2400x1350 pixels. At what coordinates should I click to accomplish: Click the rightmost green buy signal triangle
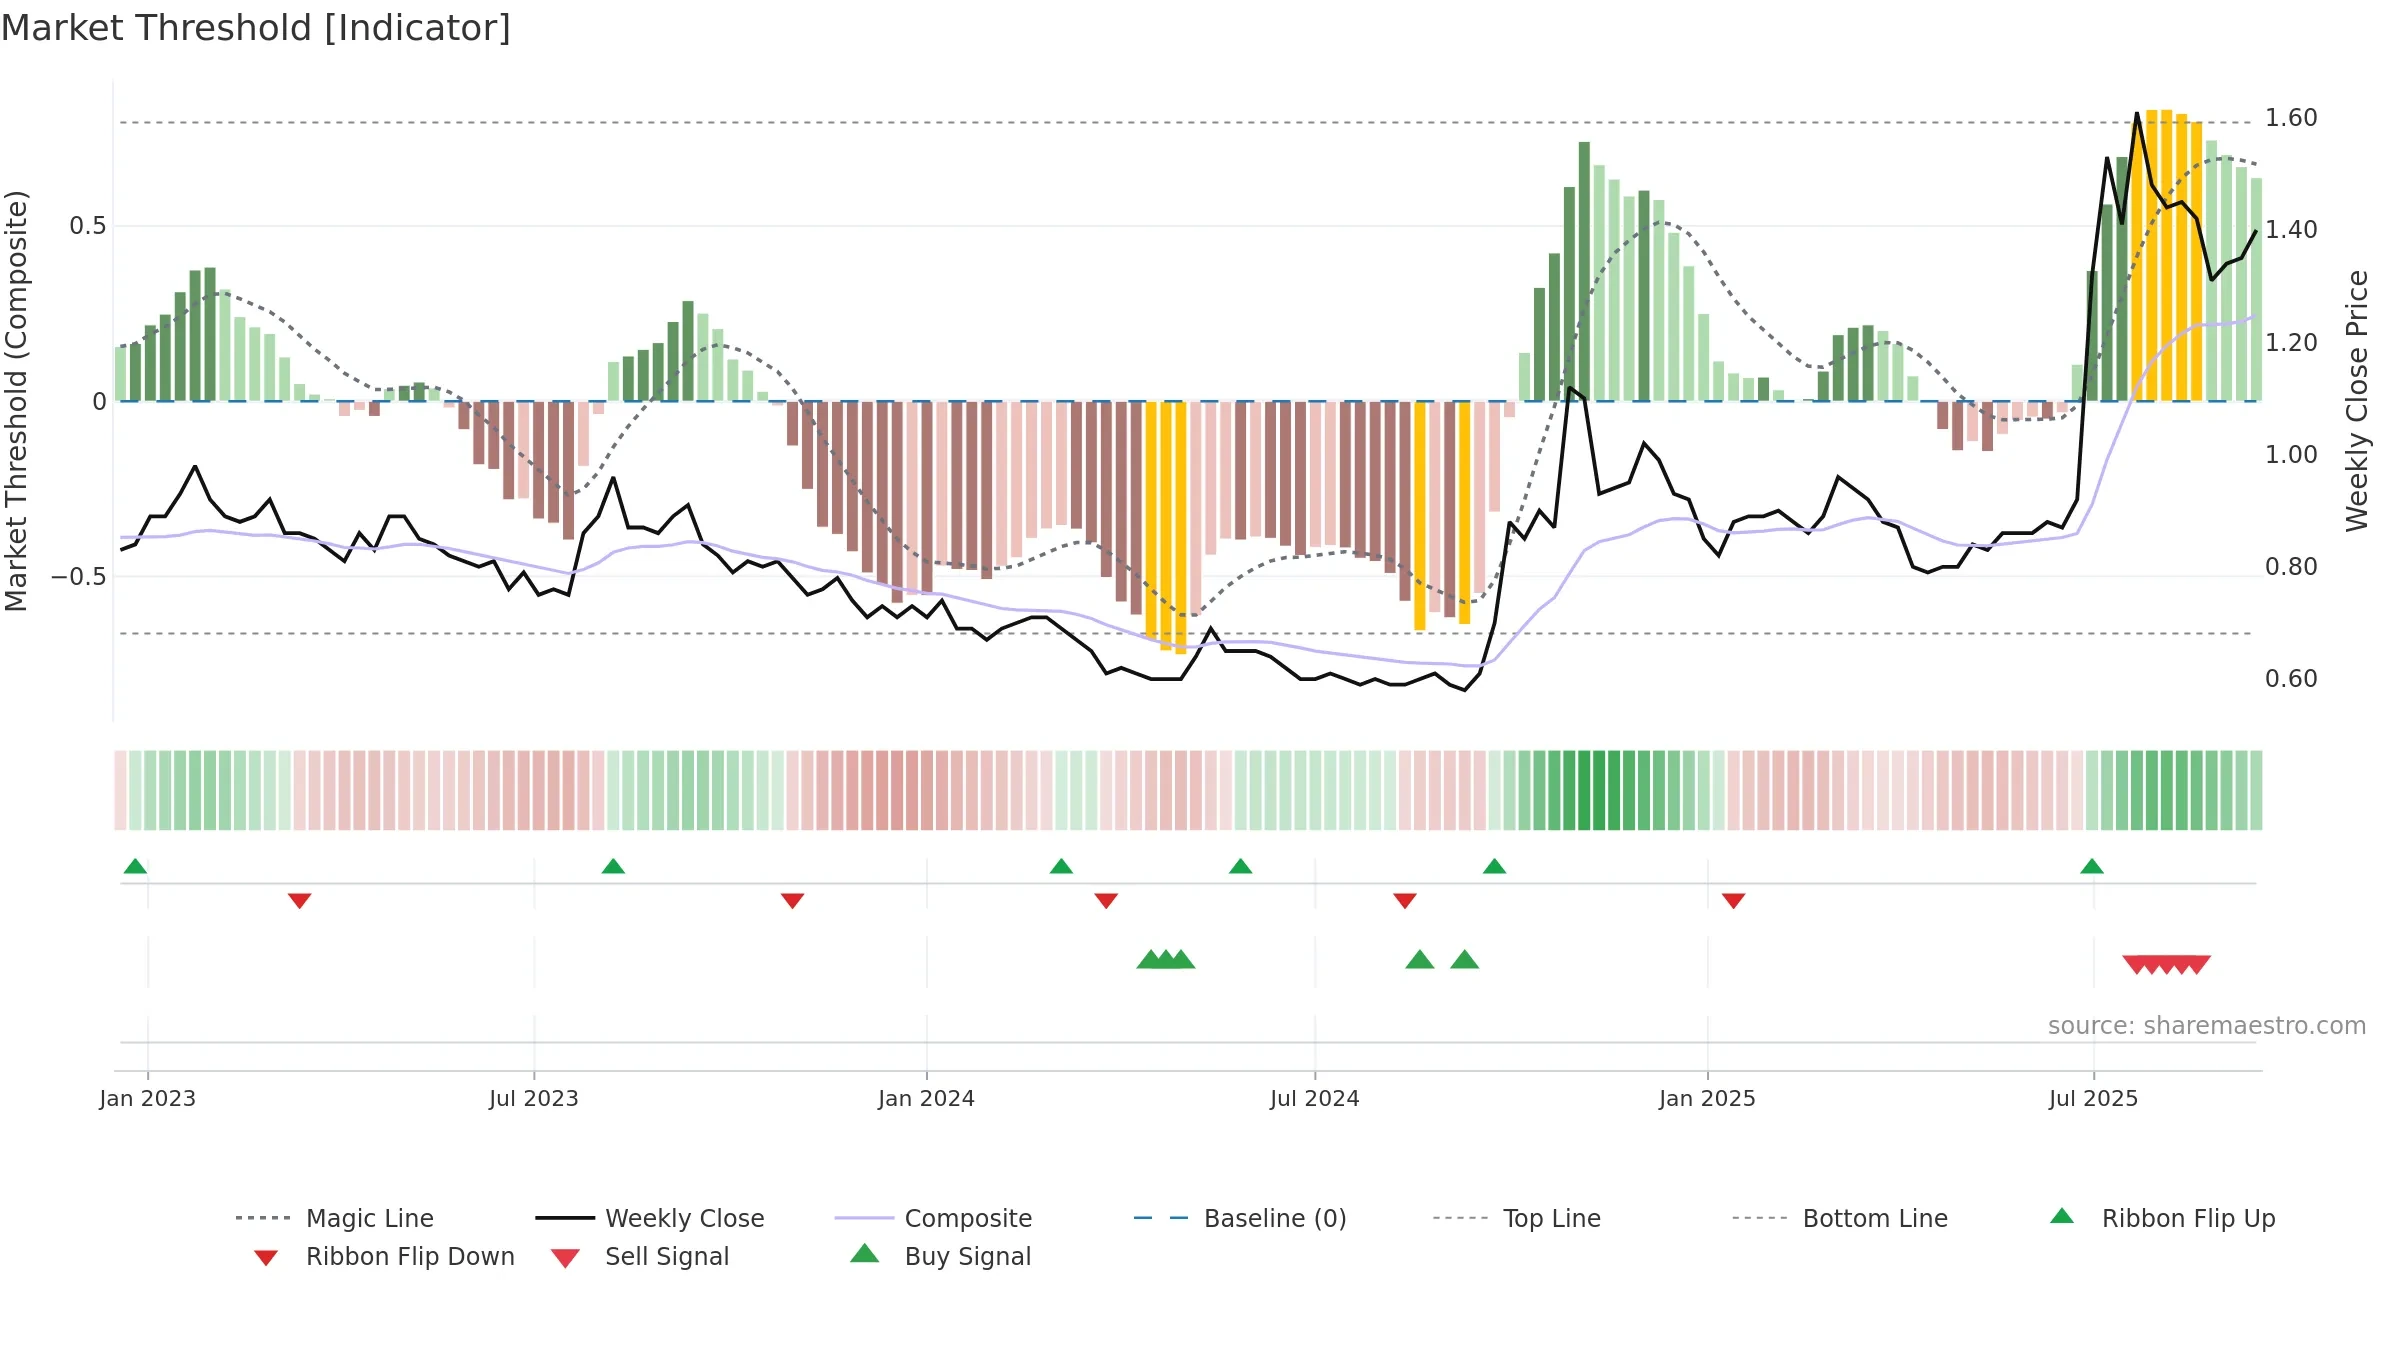(1464, 960)
